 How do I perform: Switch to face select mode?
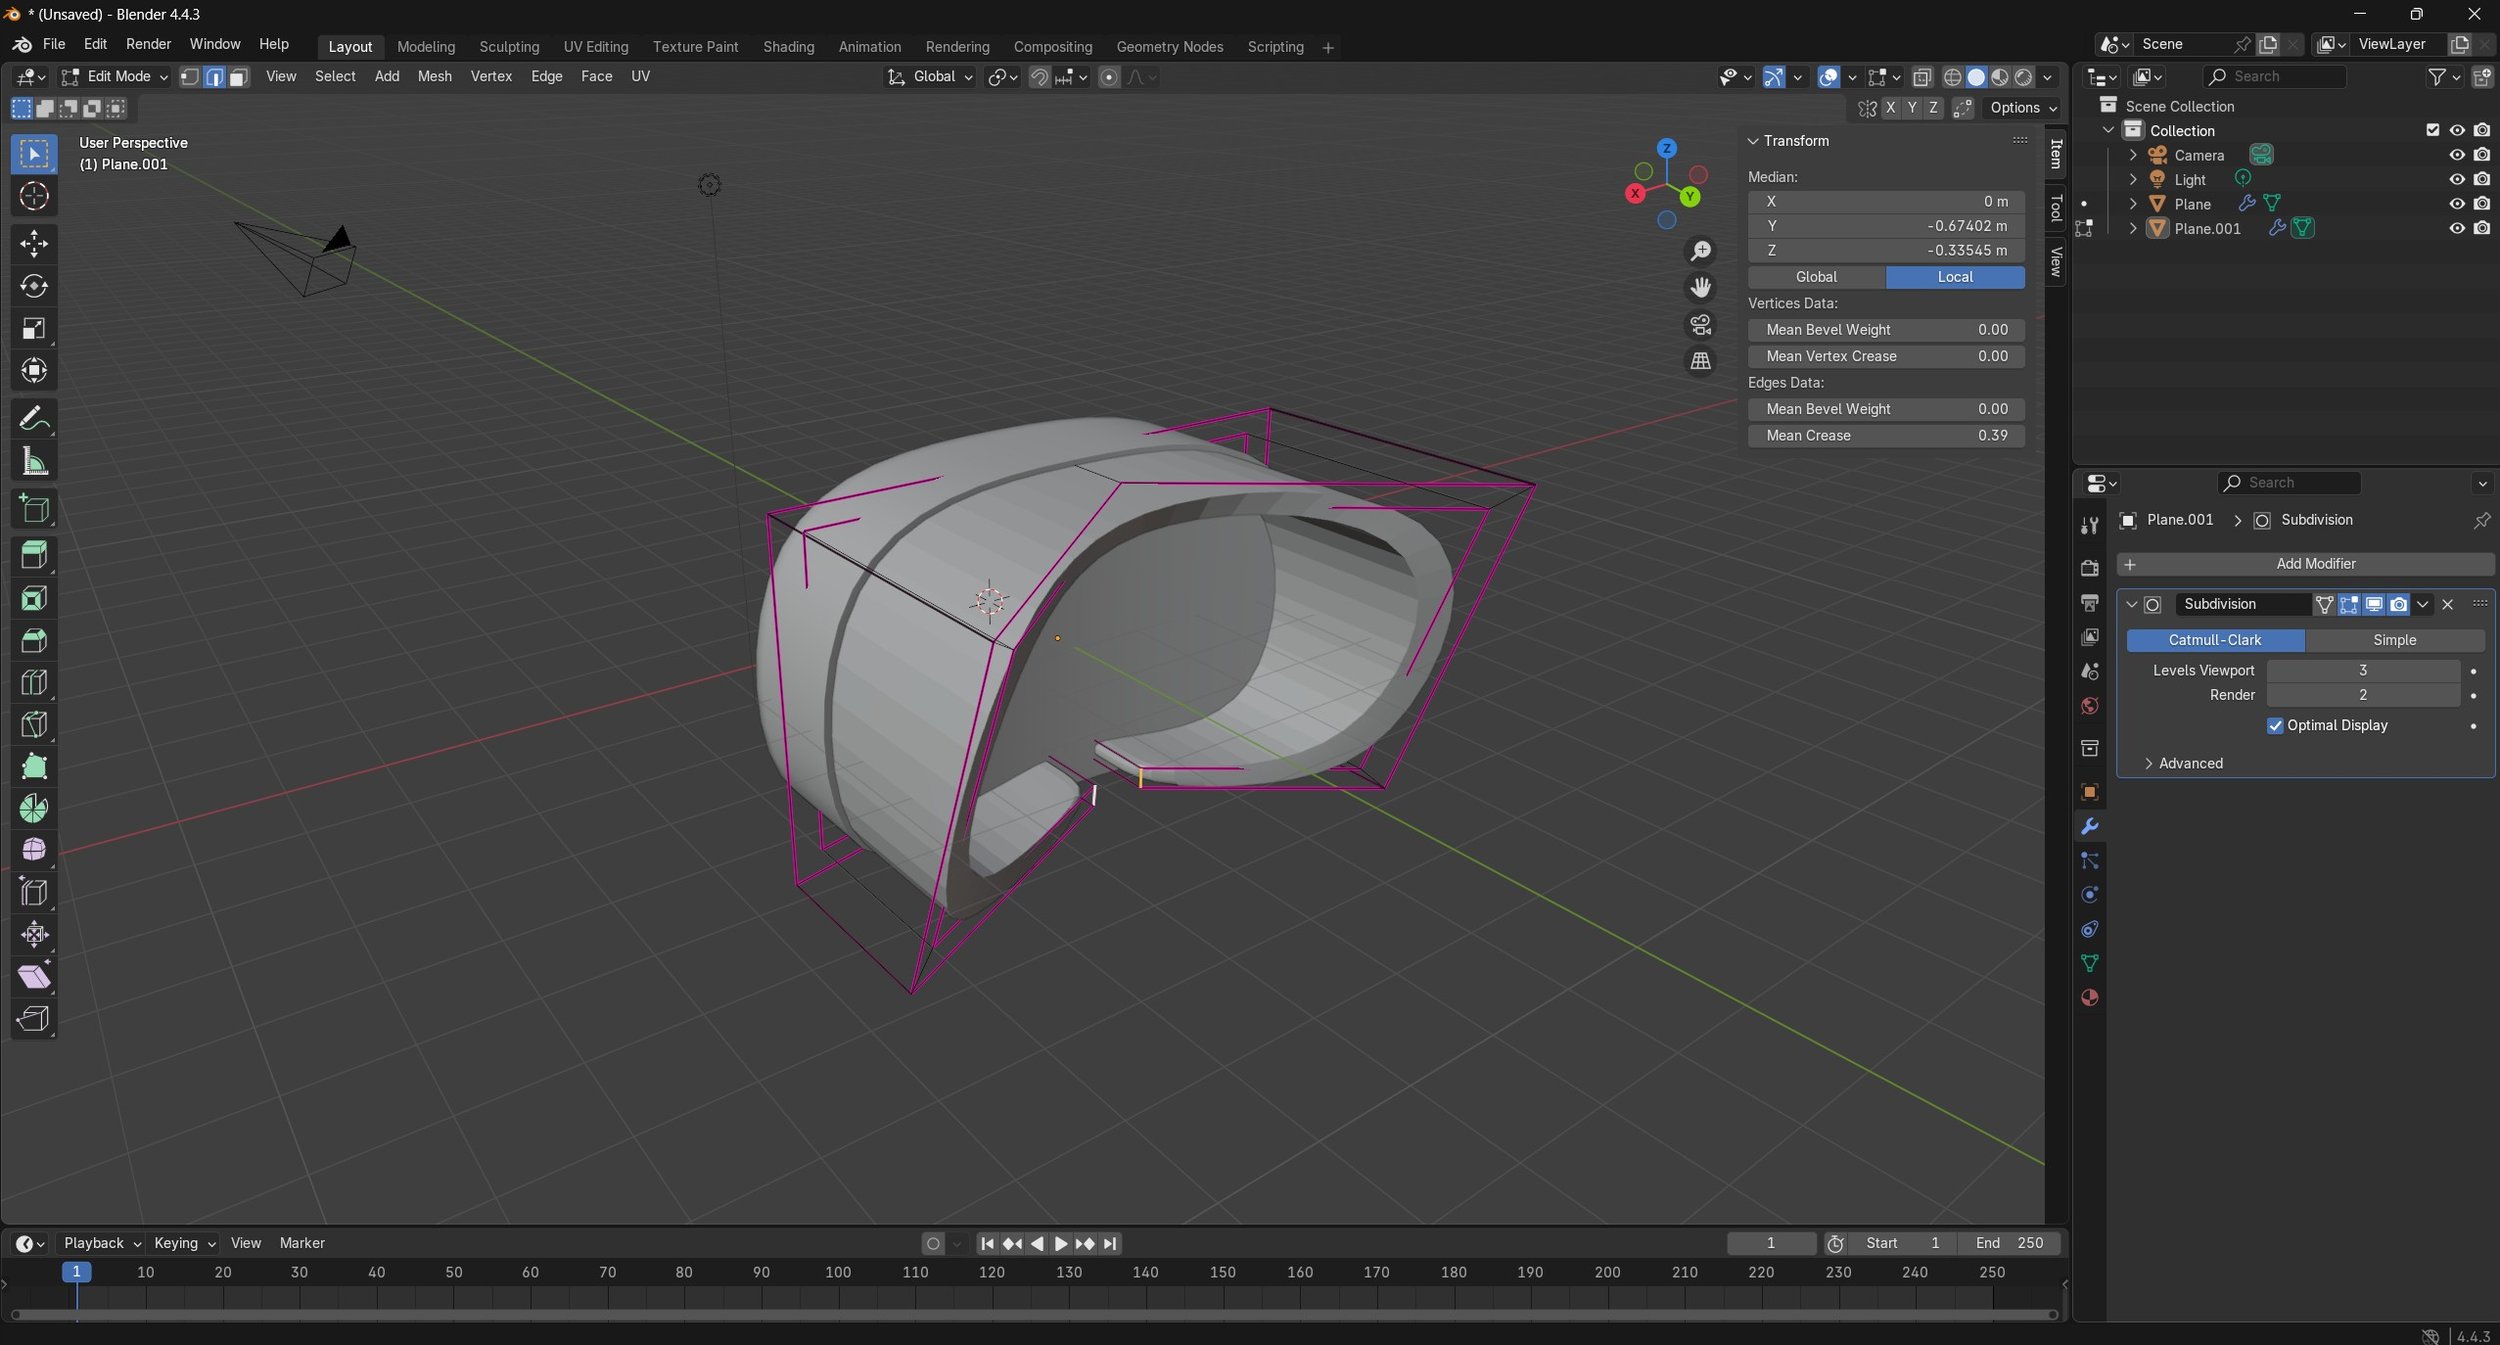(x=239, y=77)
